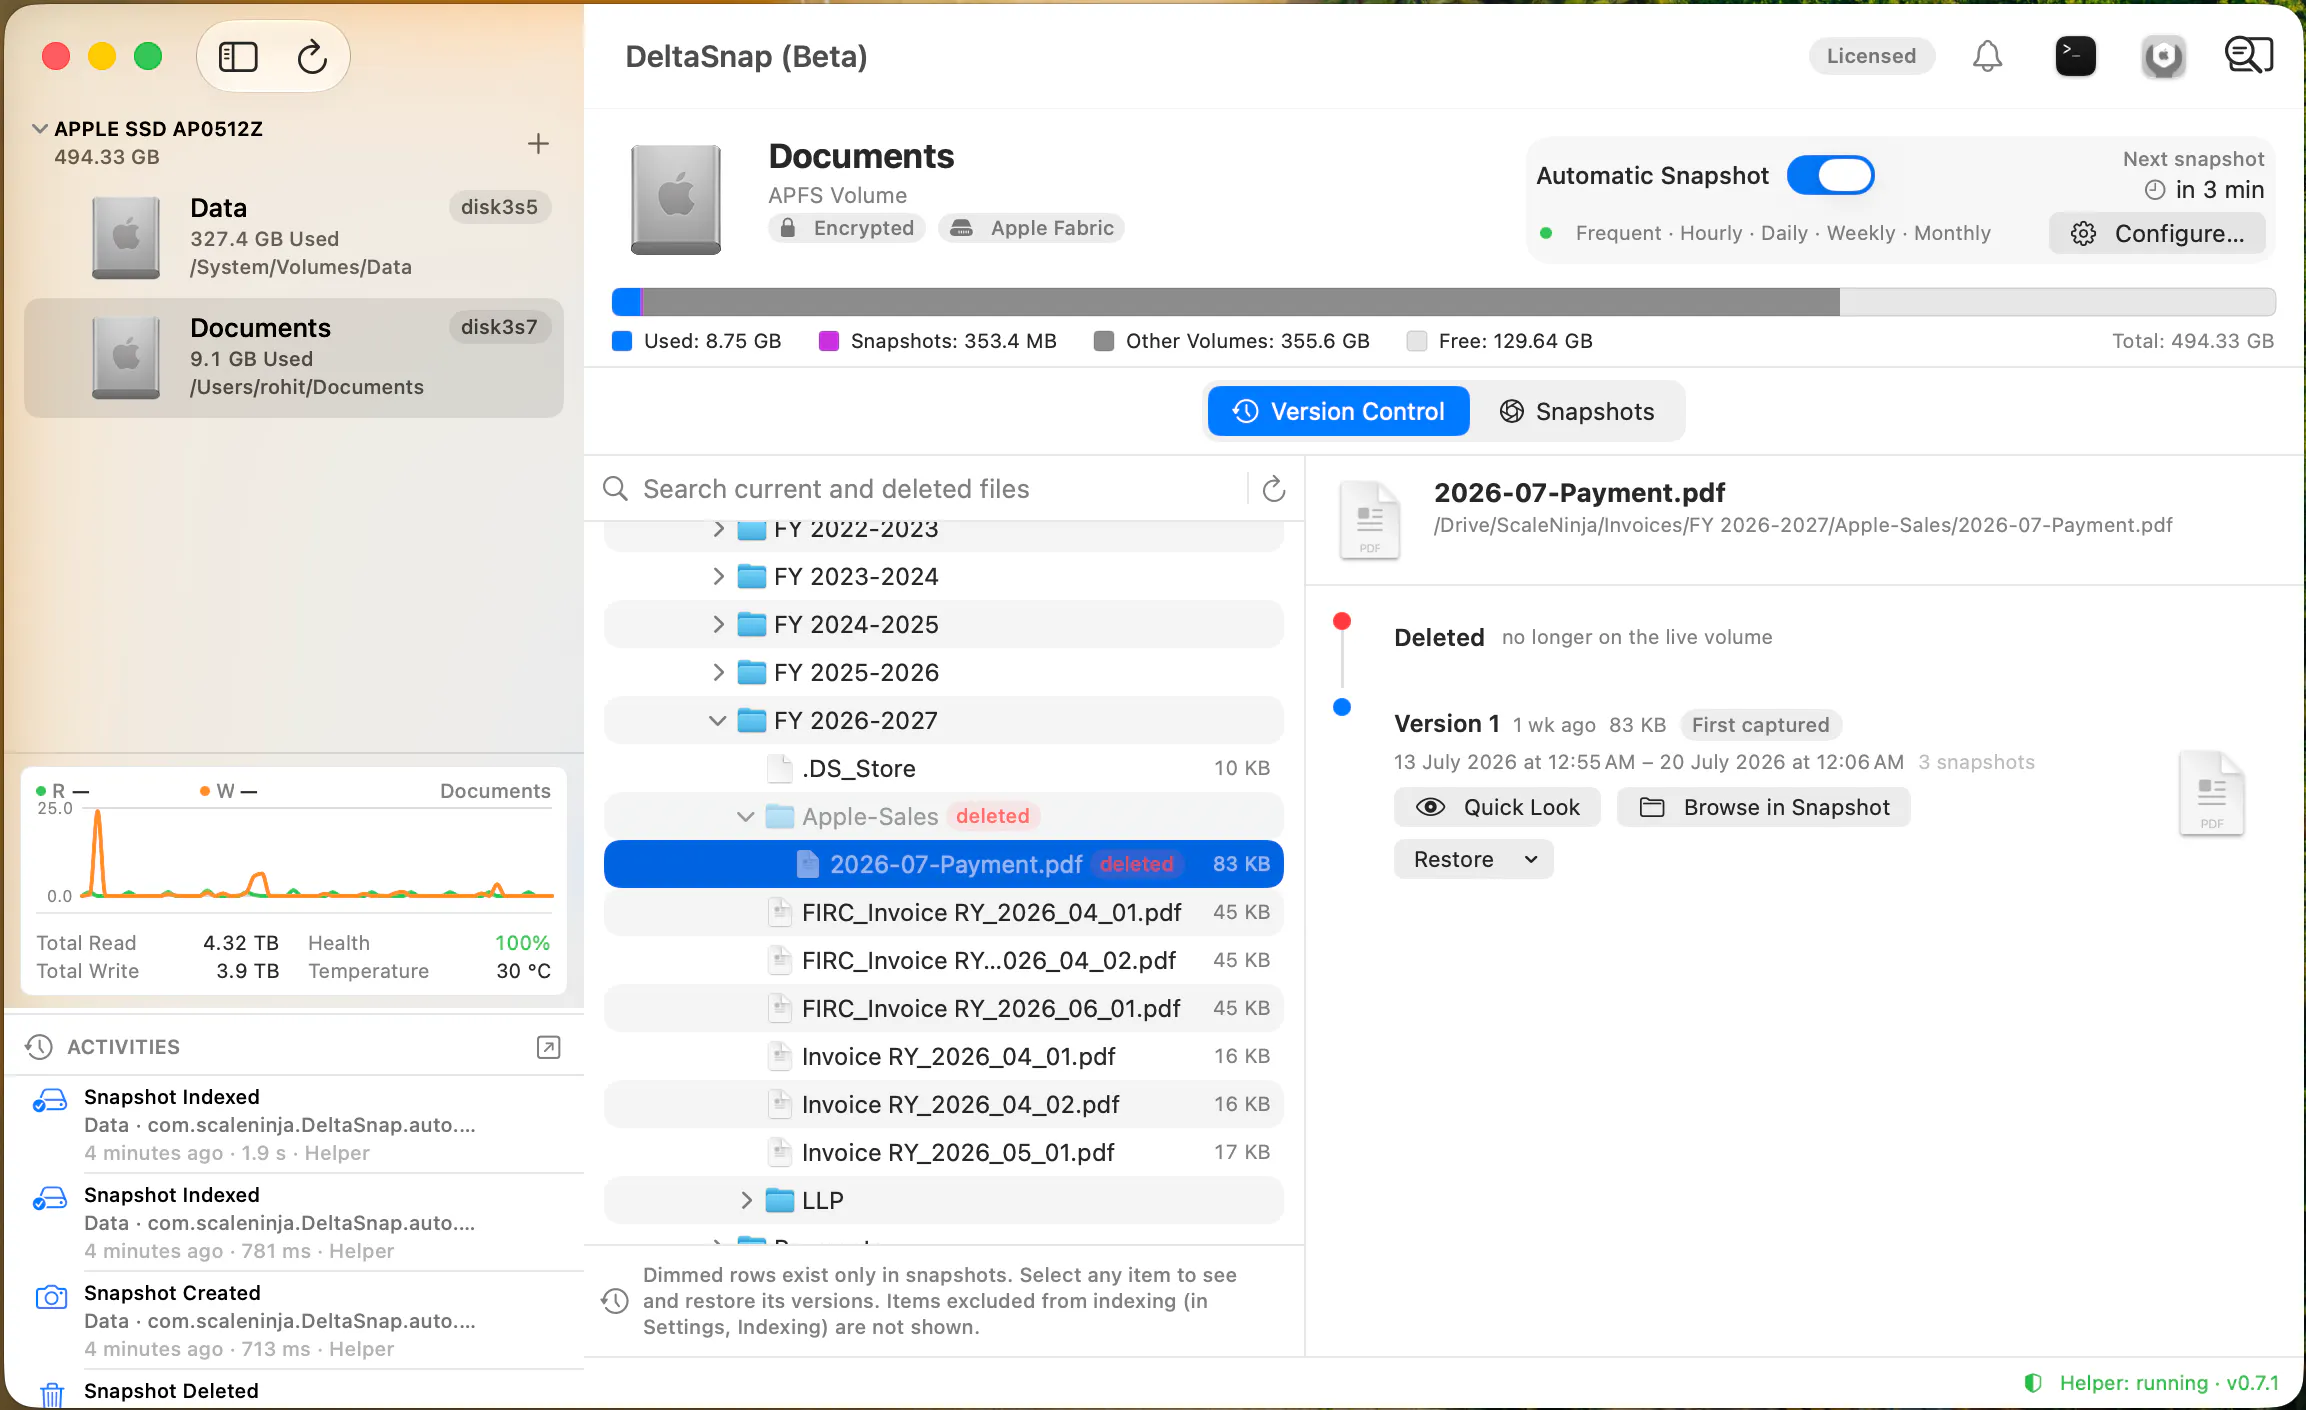Click the "Helper: running · v0.7.1" status text
This screenshot has width=2306, height=1410.
(2169, 1383)
